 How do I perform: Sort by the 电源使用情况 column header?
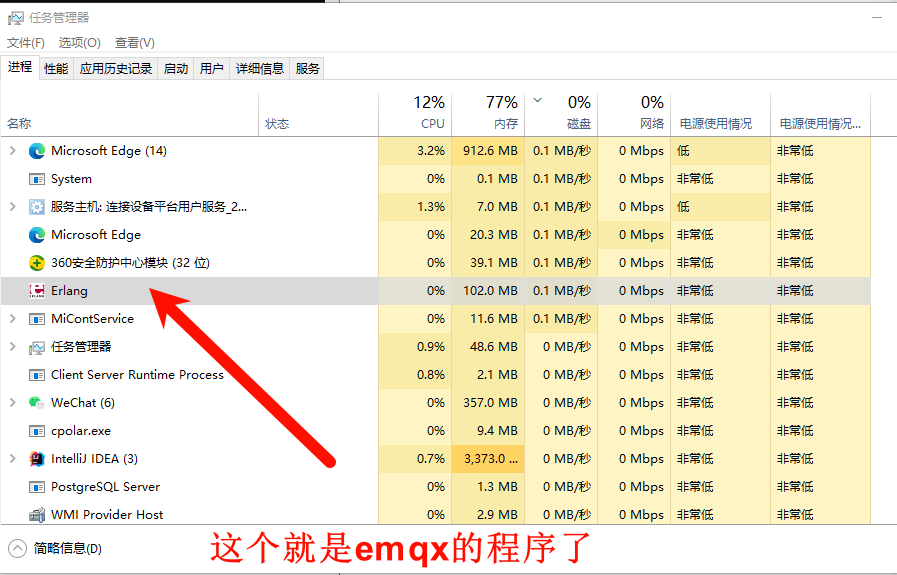click(720, 114)
